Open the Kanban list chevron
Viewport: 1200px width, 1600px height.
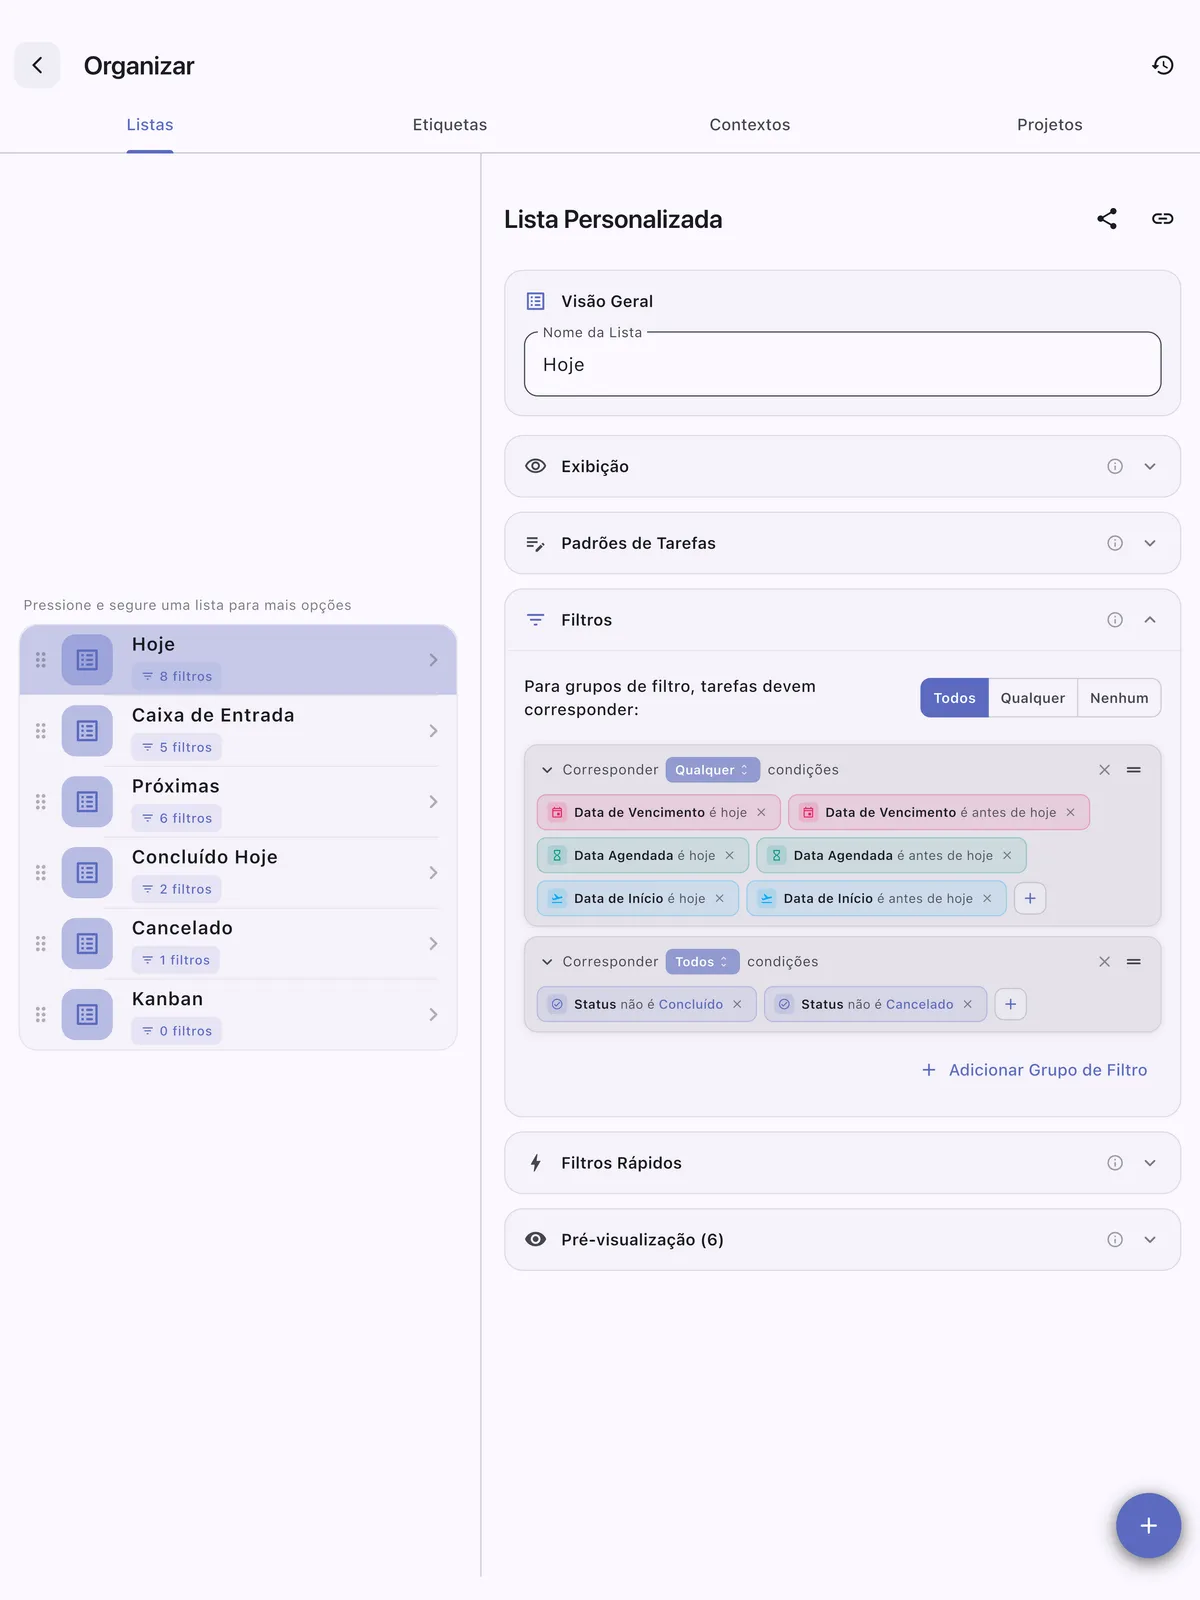coord(433,1015)
